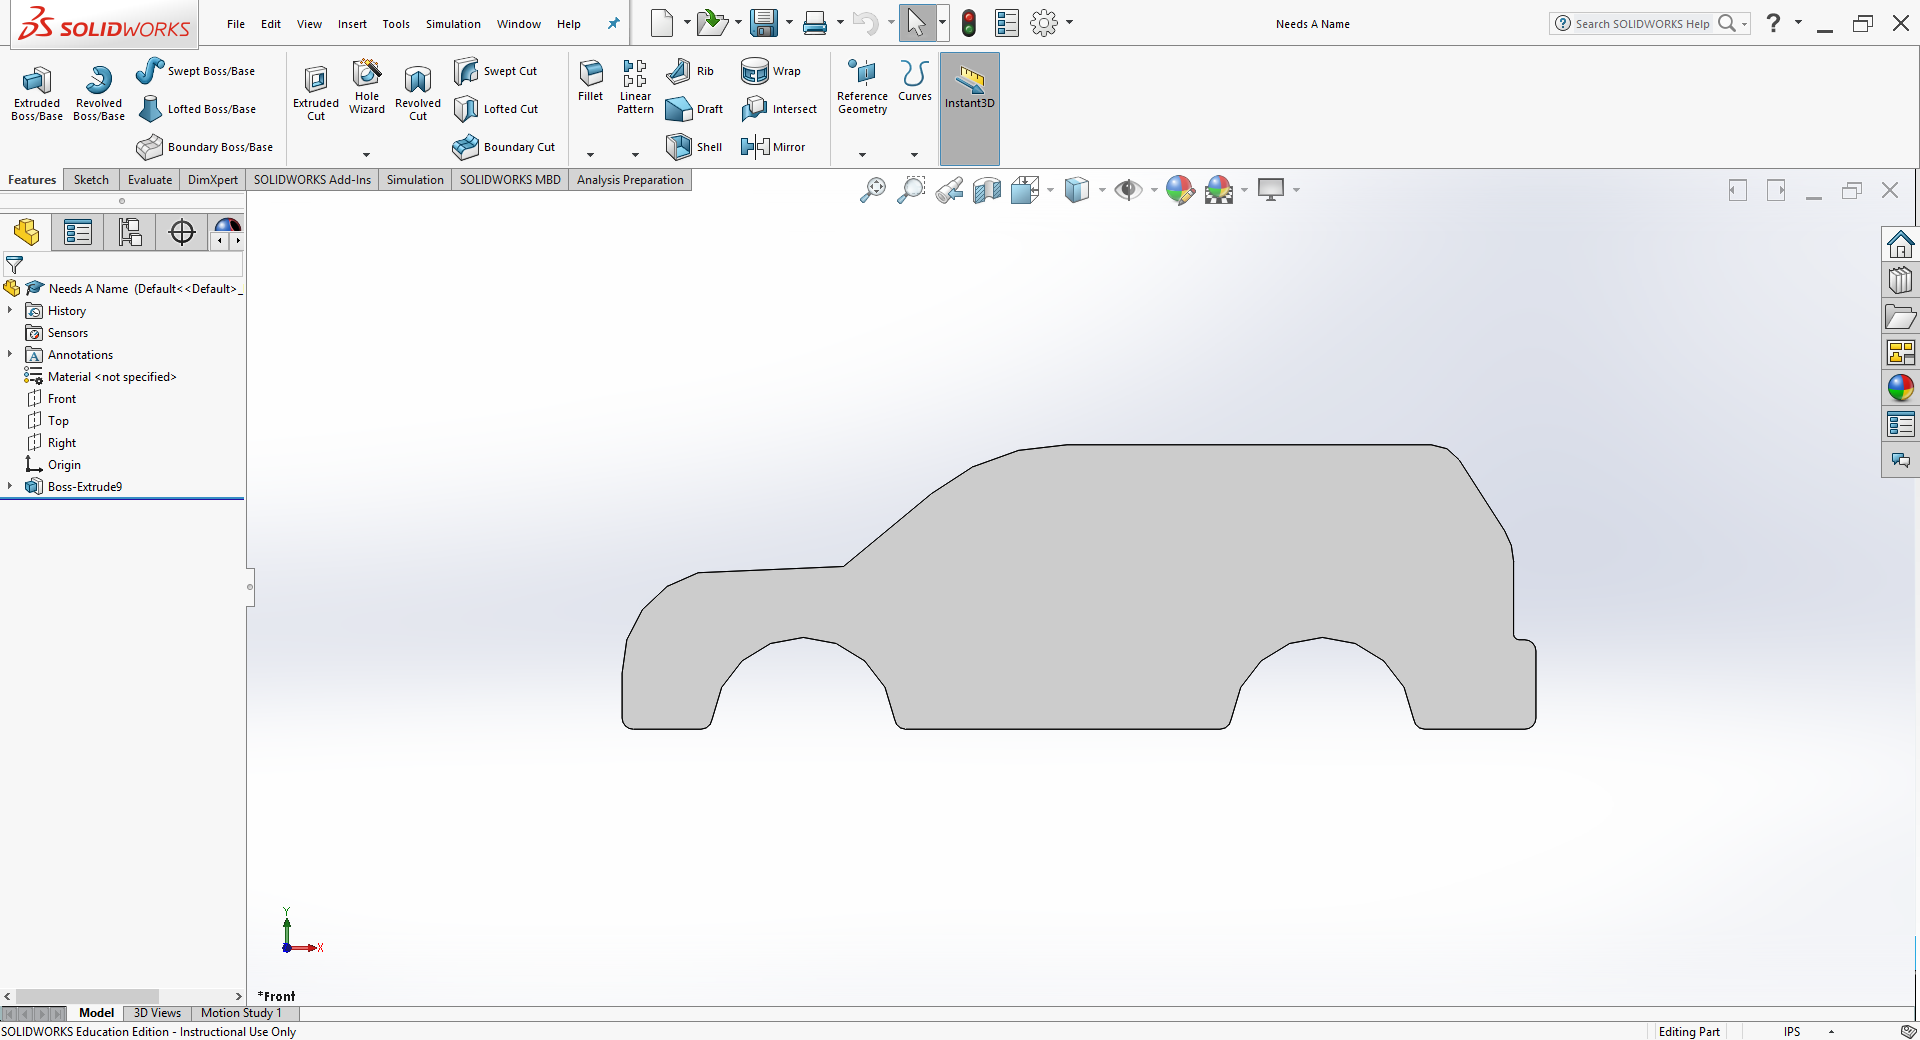
Task: Click the Curves tool
Action: tap(915, 81)
